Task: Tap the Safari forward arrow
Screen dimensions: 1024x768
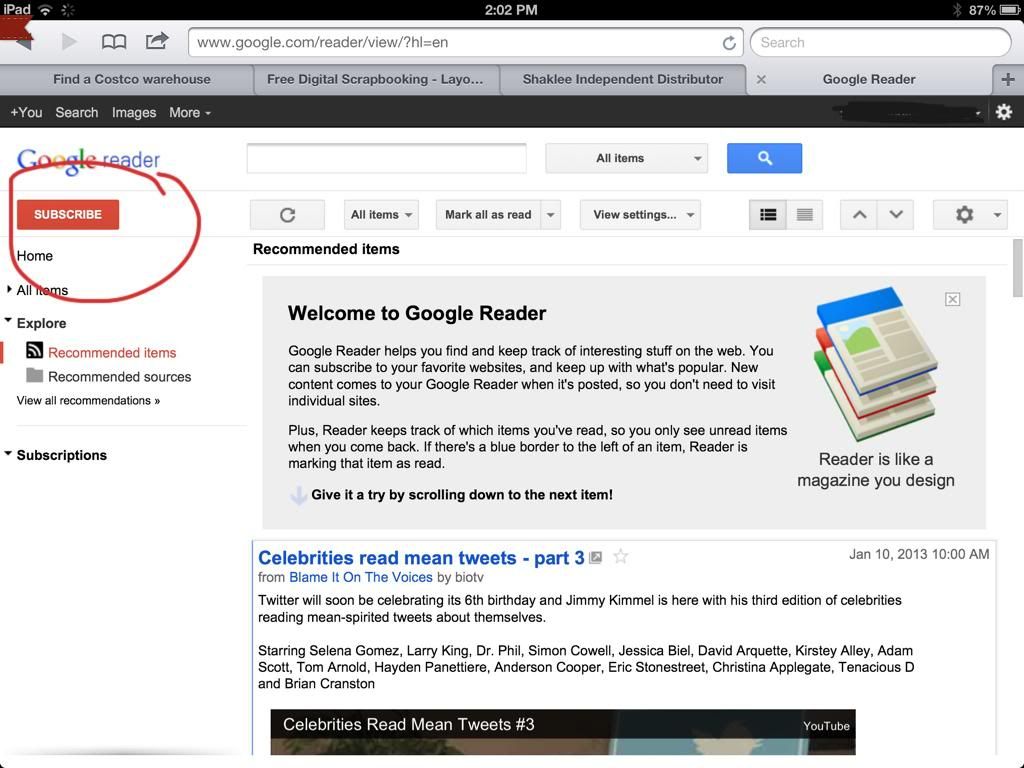Action: [69, 42]
